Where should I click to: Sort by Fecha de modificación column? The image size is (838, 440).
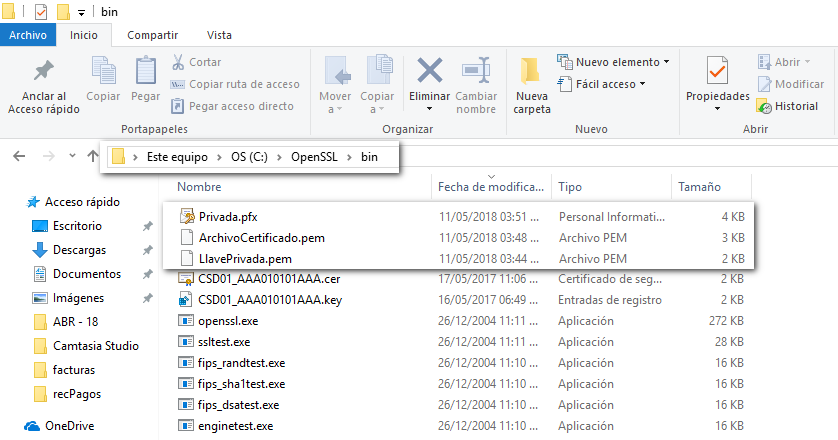click(x=491, y=187)
